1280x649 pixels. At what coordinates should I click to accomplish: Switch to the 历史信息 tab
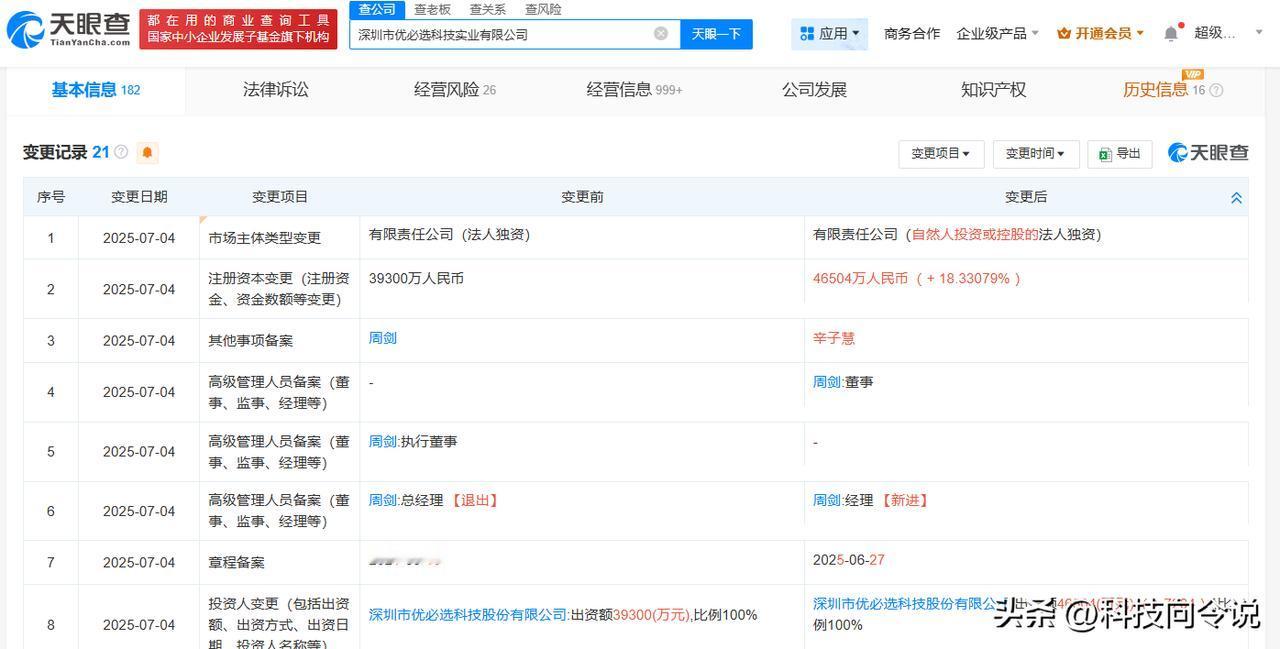(1155, 90)
